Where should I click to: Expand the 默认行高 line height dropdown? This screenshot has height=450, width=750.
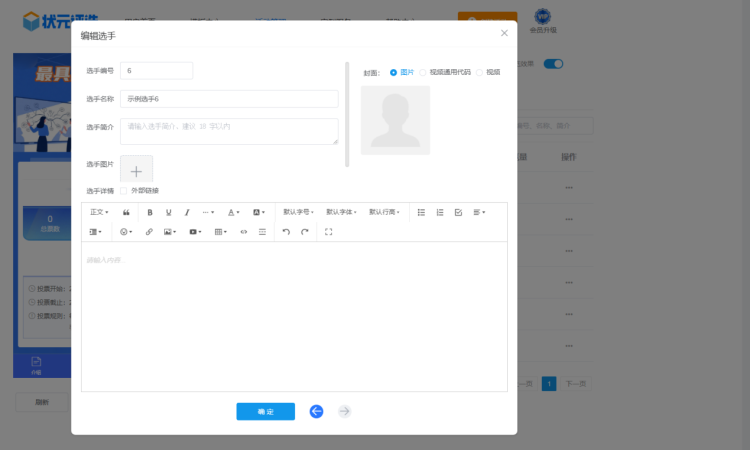click(384, 212)
